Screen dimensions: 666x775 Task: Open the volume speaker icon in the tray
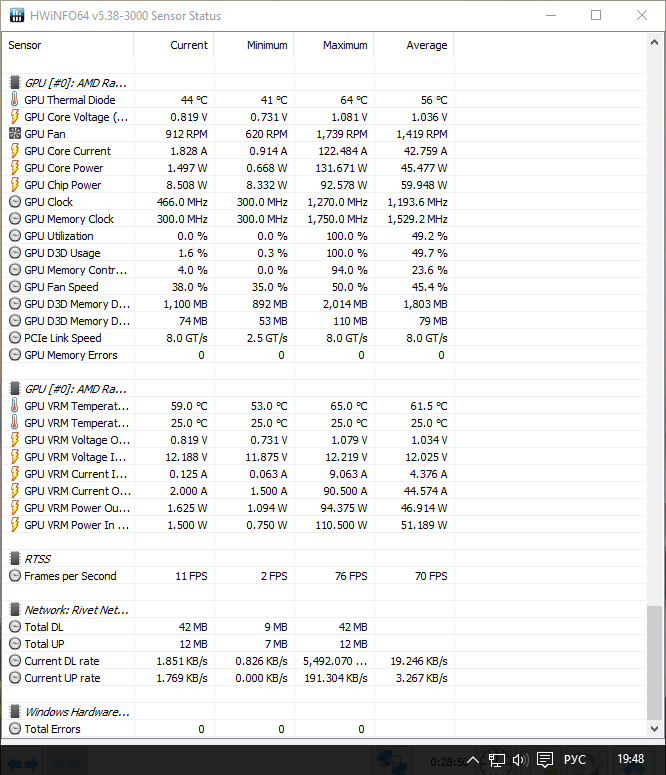pyautogui.click(x=520, y=759)
